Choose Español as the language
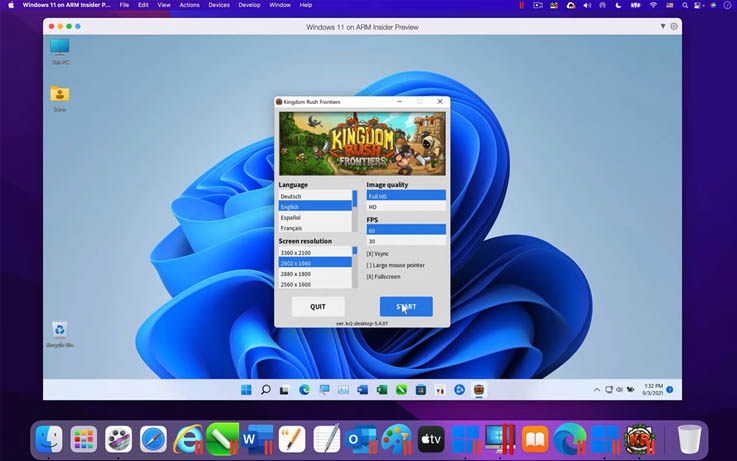Screen dimensions: 737x461 tap(315, 218)
